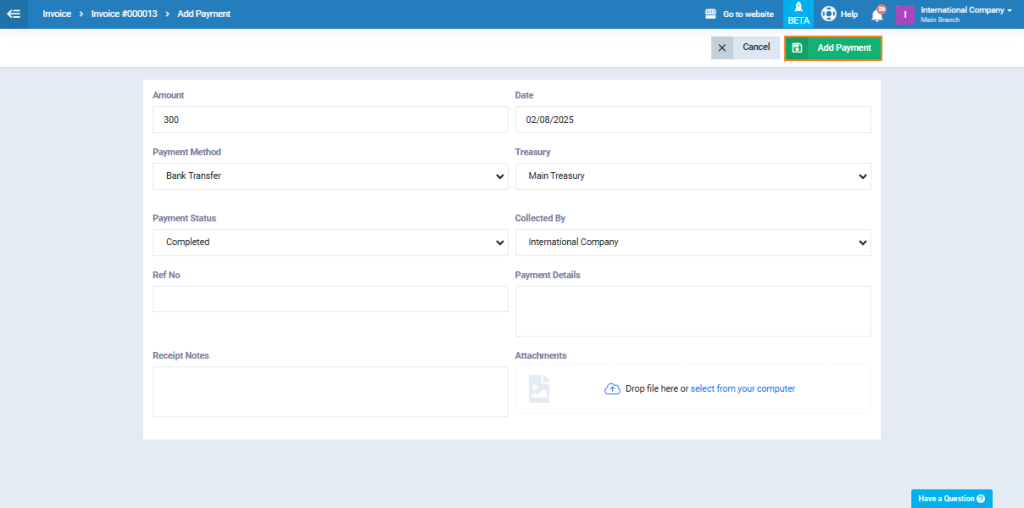This screenshot has height=508, width=1024.
Task: Click the X icon on Cancel
Action: [722, 48]
